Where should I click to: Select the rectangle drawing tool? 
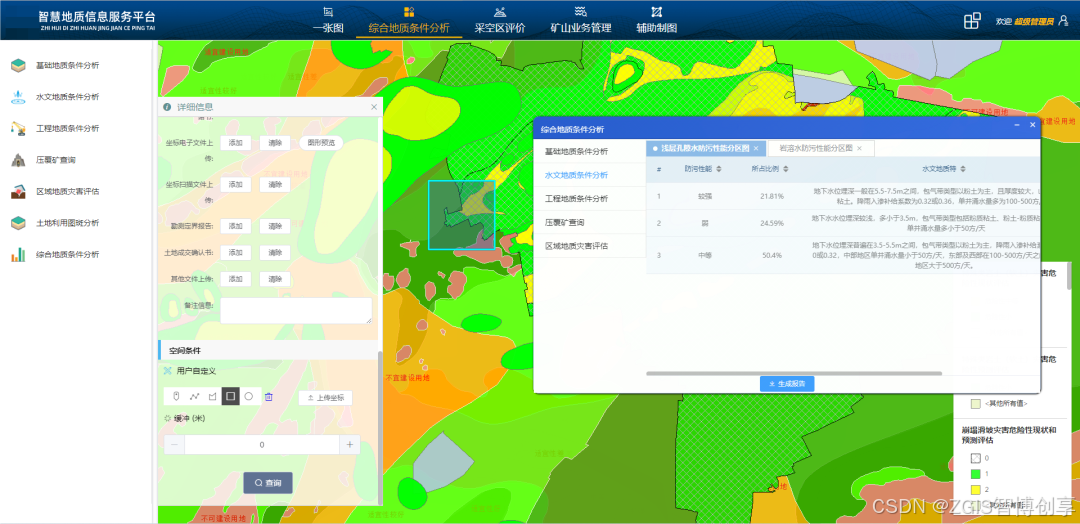pyautogui.click(x=231, y=396)
